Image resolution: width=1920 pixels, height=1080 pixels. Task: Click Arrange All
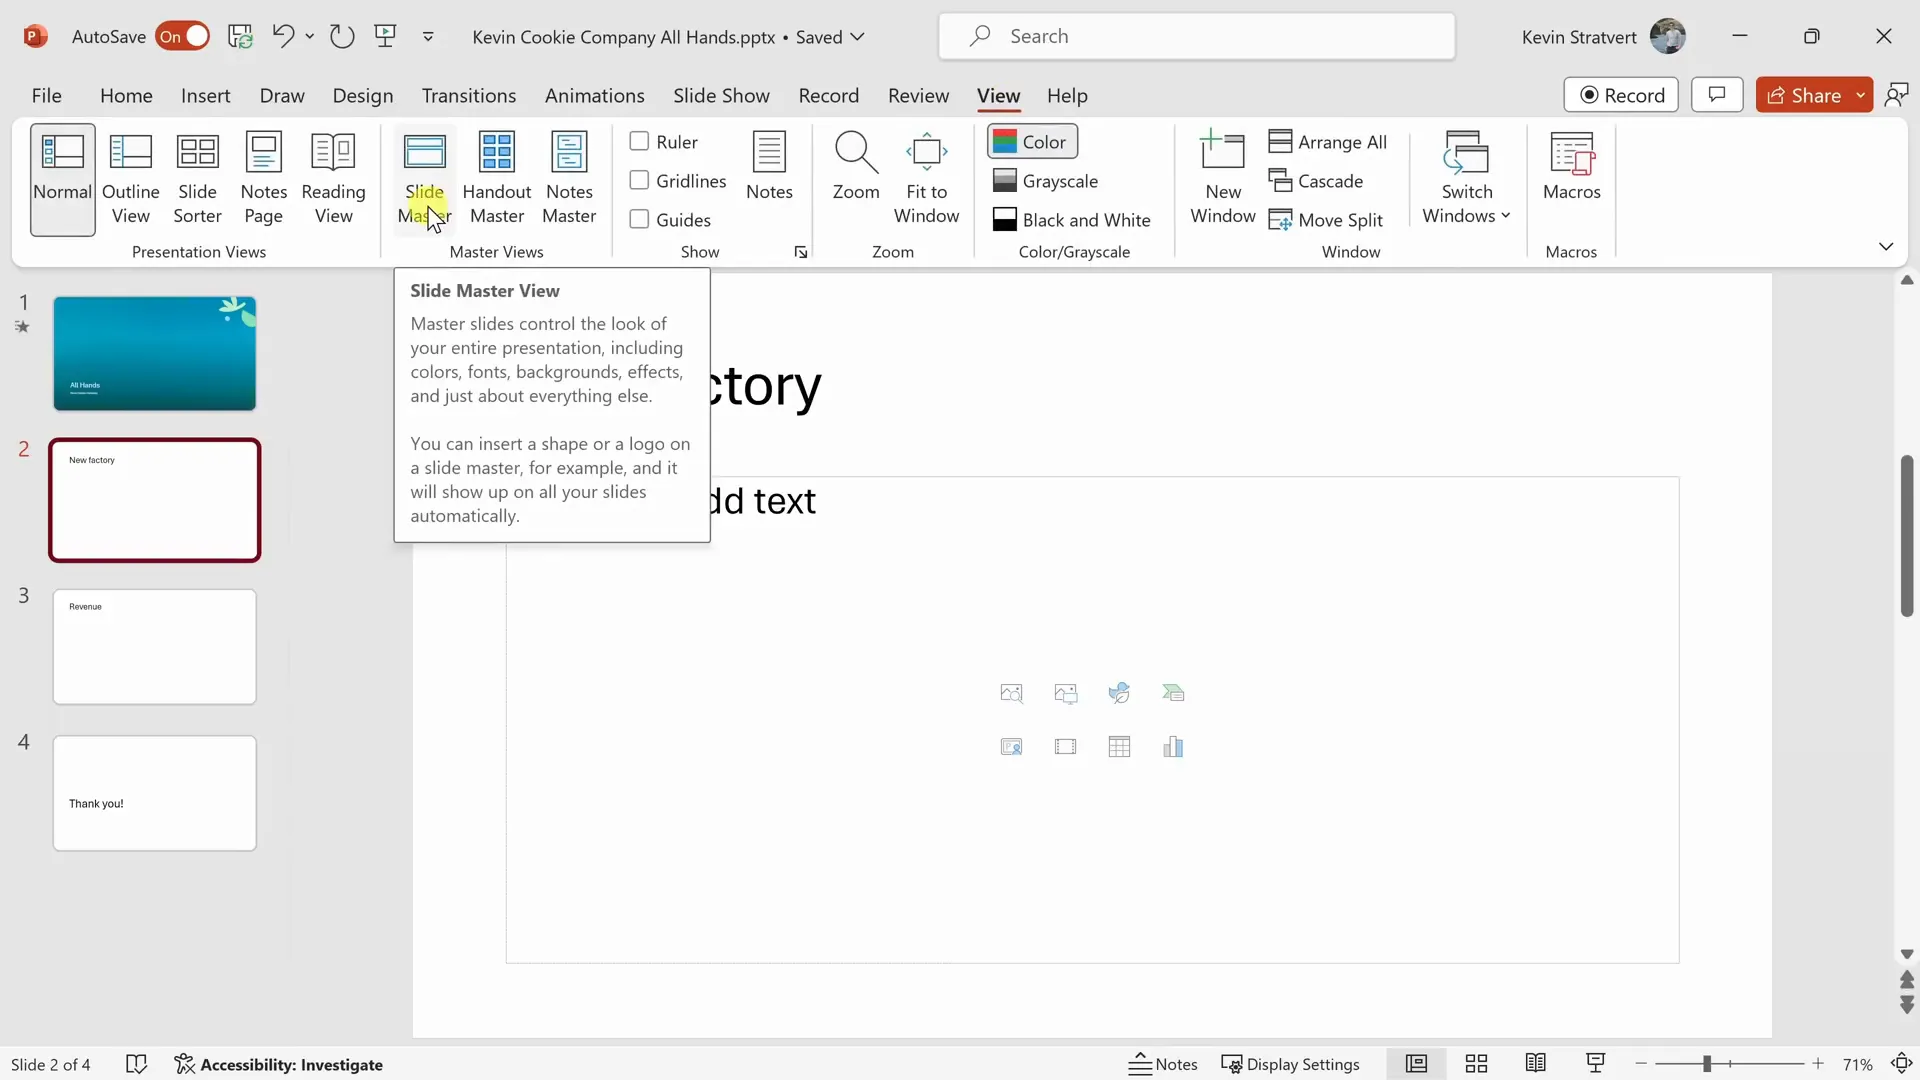(1328, 142)
